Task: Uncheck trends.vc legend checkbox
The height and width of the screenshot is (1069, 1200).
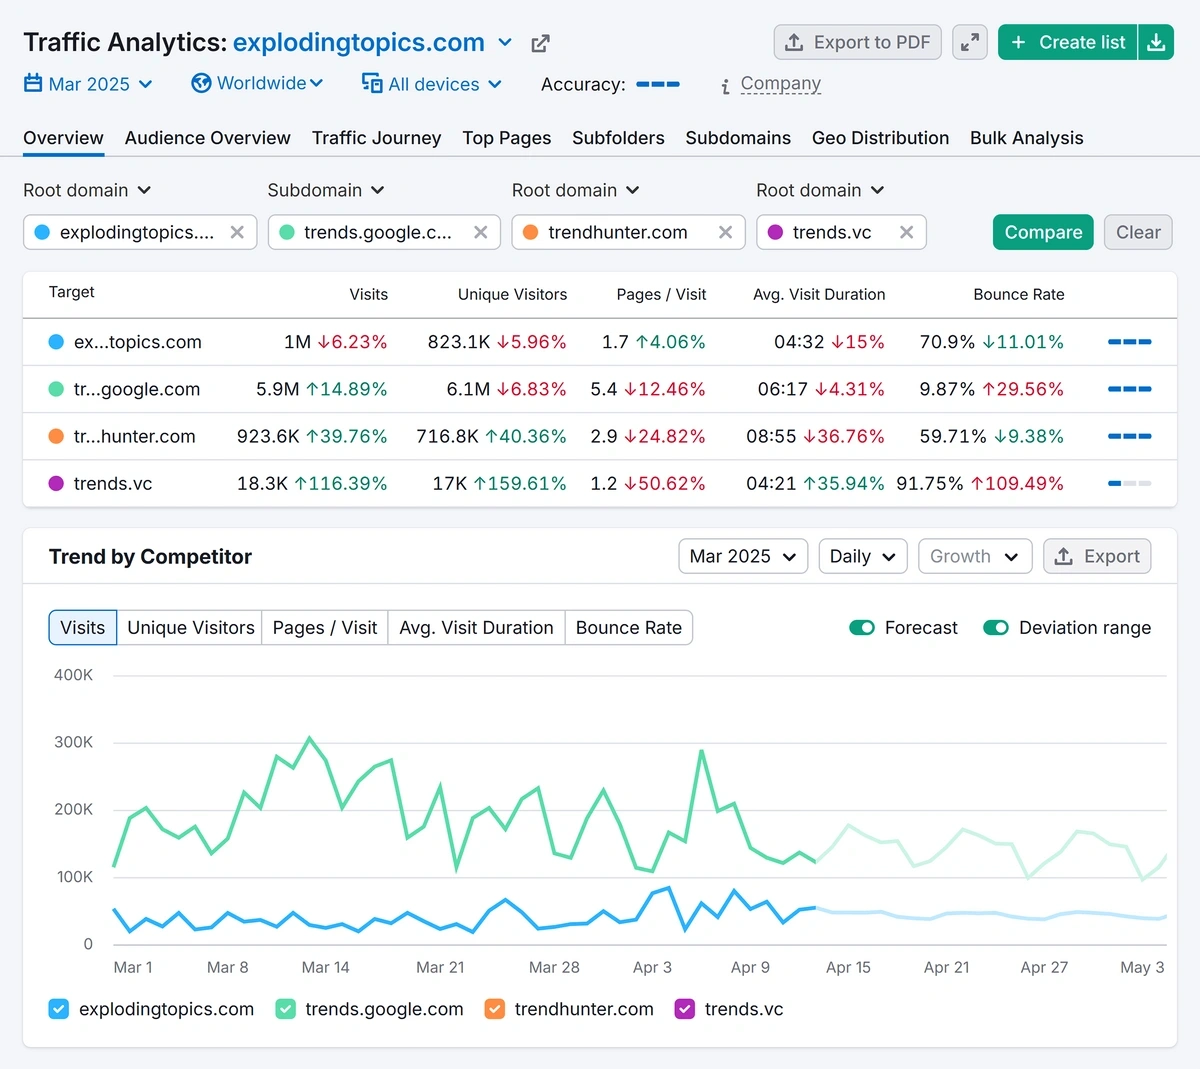Action: (685, 1009)
